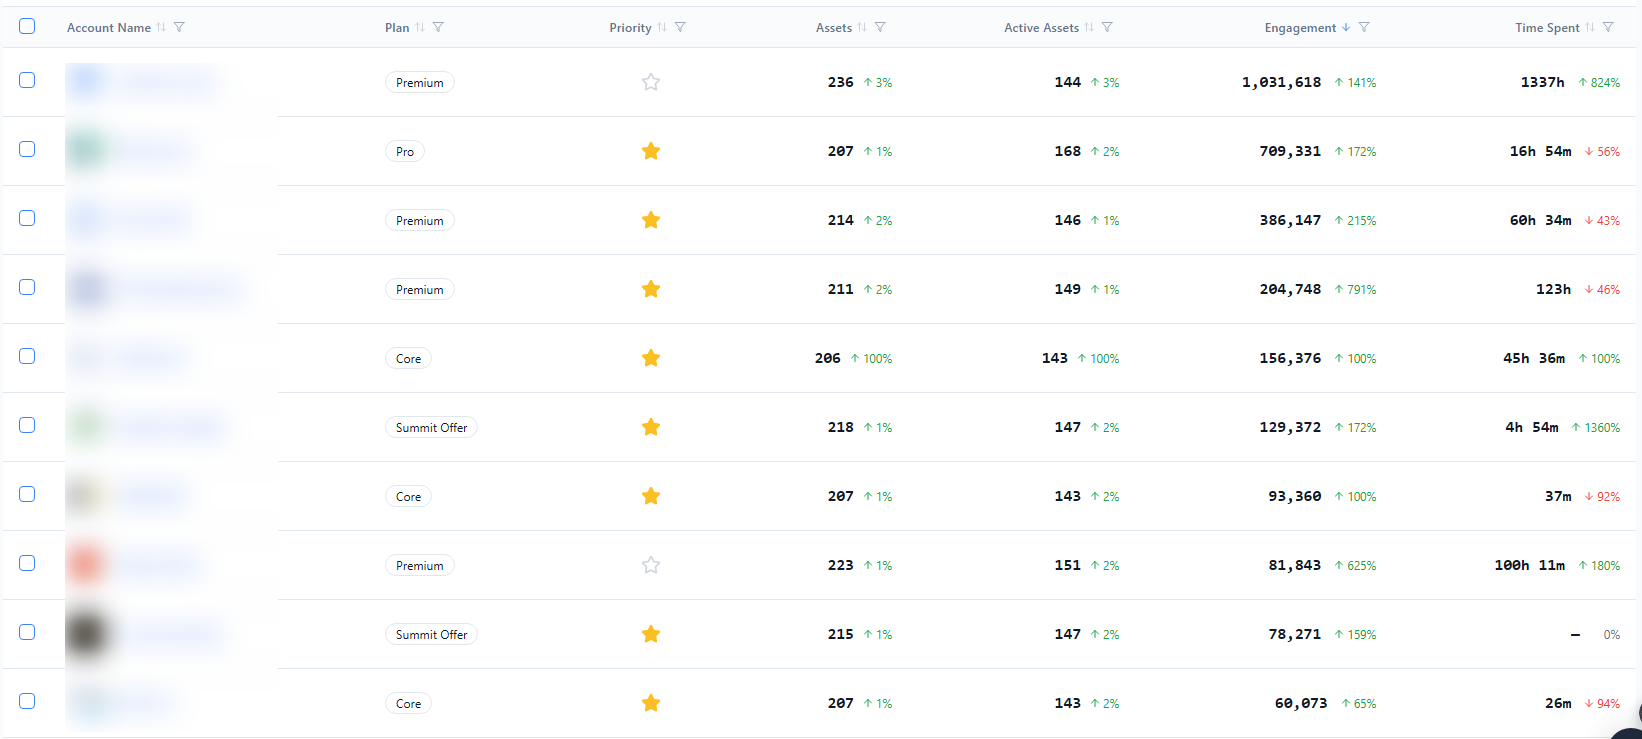This screenshot has height=739, width=1642.
Task: Toggle sort arrows on the Active Assets column
Action: [1089, 27]
